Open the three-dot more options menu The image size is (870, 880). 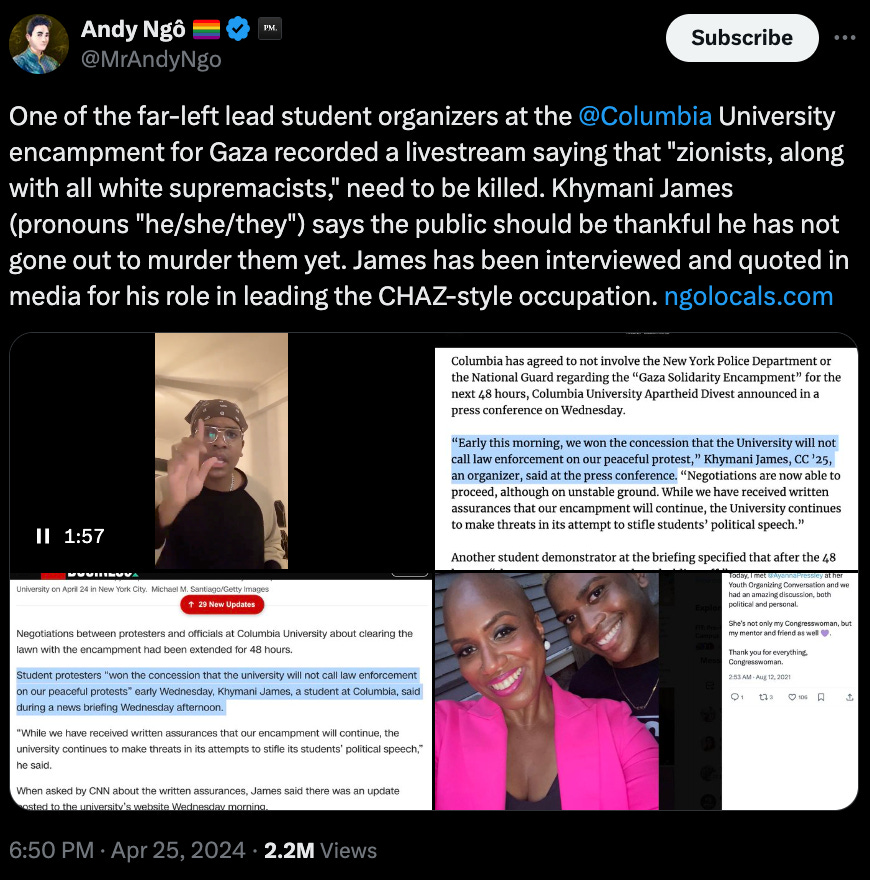pyautogui.click(x=845, y=38)
